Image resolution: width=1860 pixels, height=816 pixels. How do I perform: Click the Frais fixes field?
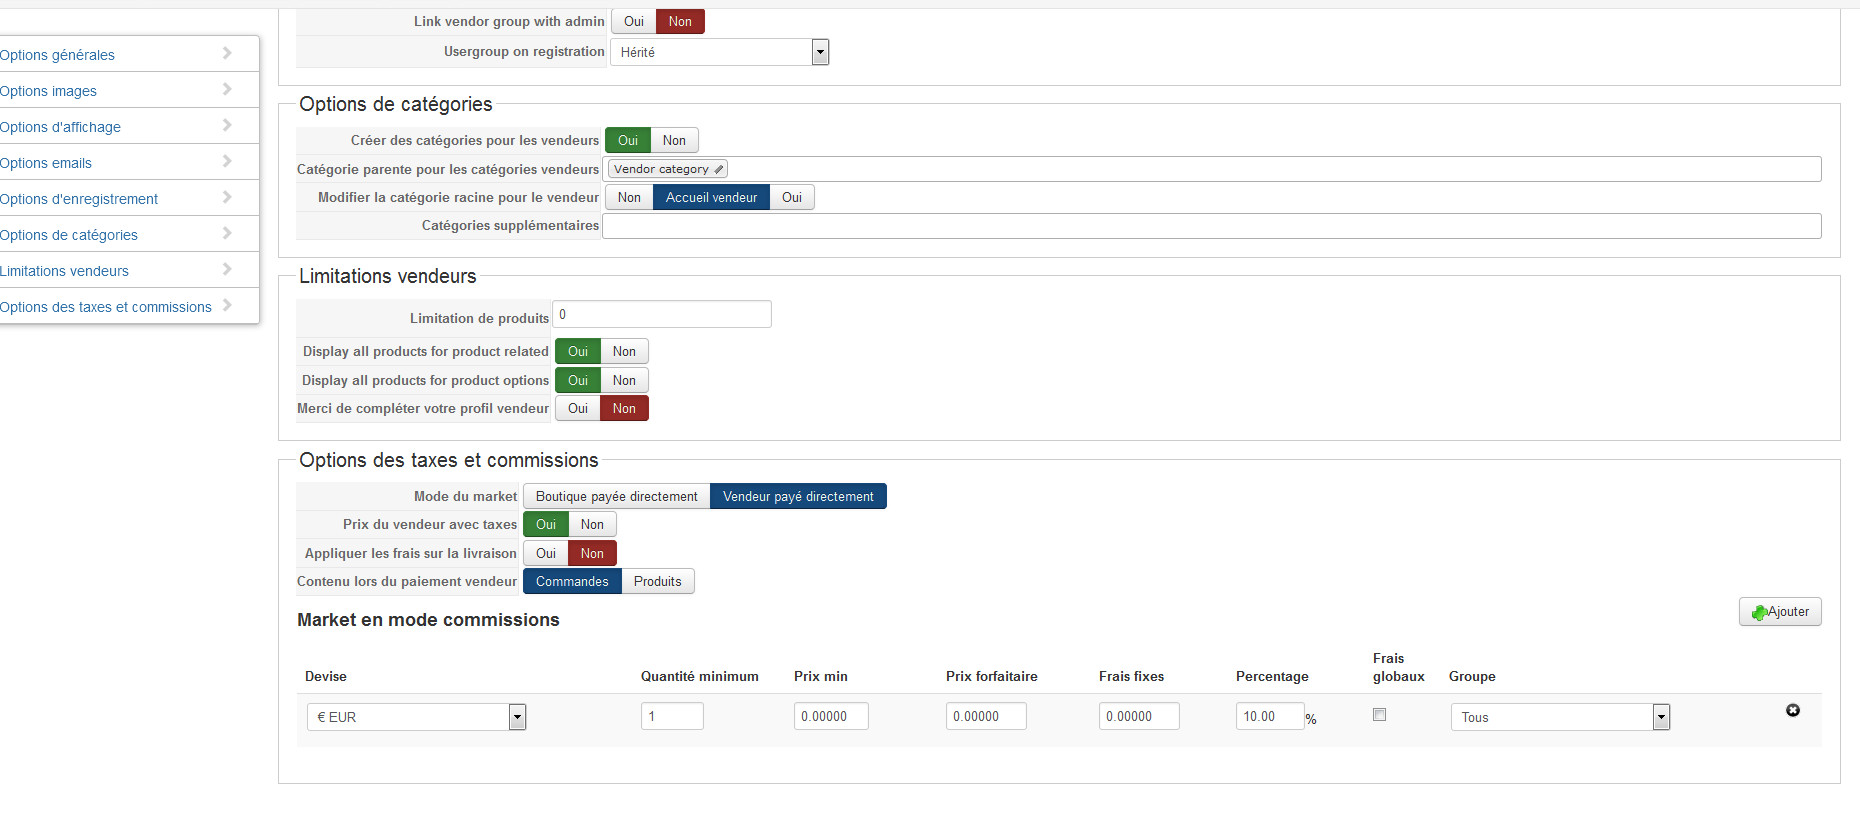tap(1139, 716)
